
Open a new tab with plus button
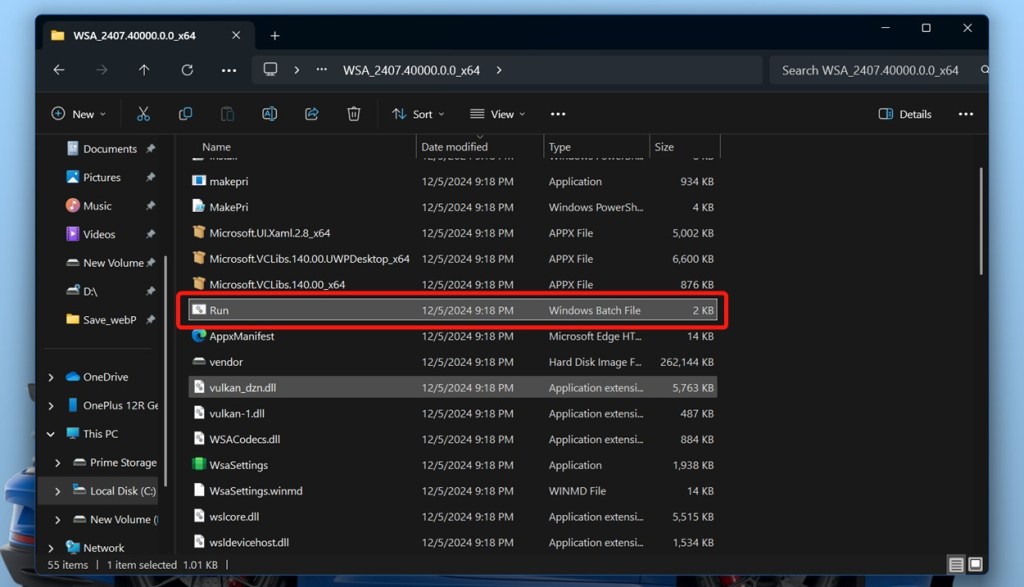pyautogui.click(x=275, y=35)
